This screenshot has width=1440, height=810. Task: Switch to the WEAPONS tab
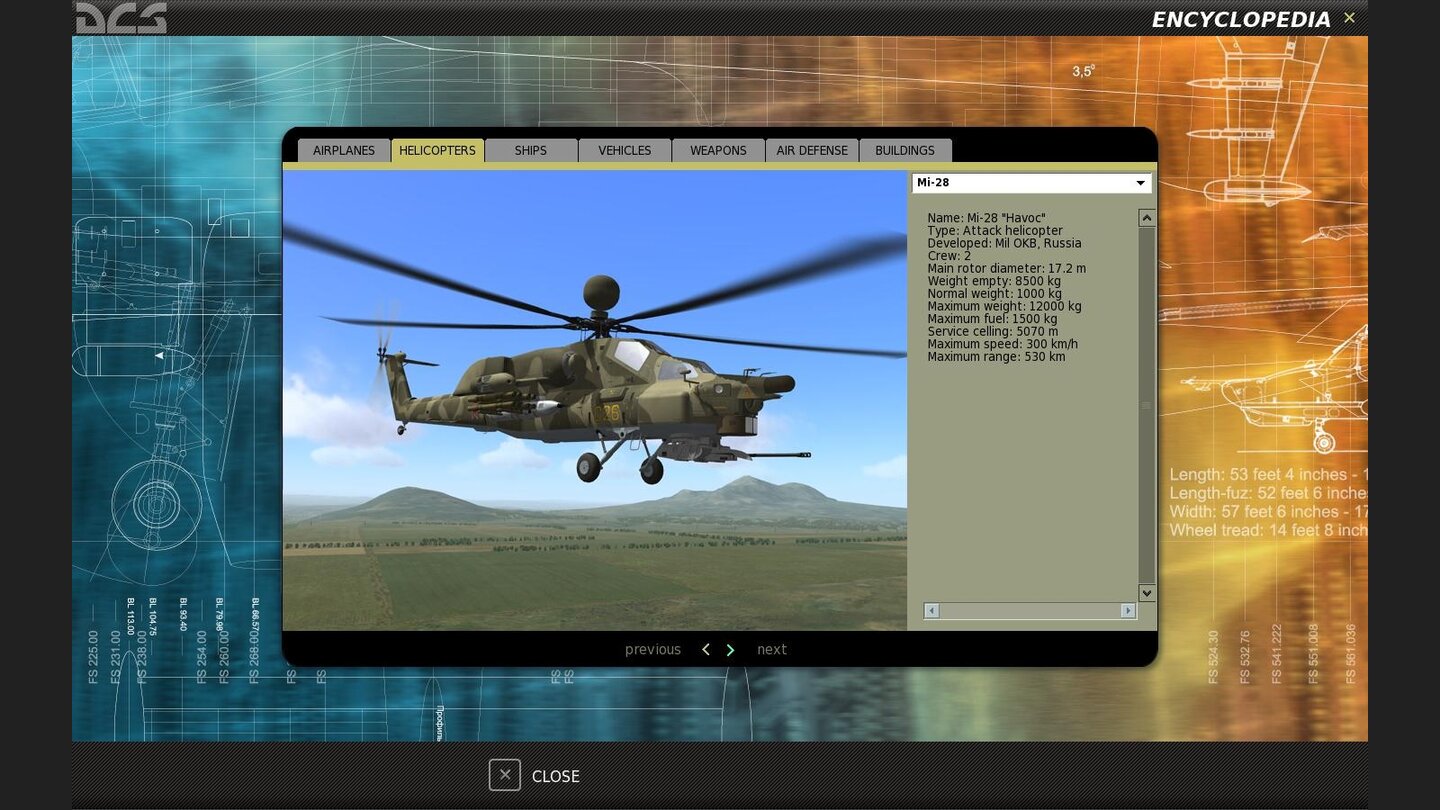[x=718, y=150]
